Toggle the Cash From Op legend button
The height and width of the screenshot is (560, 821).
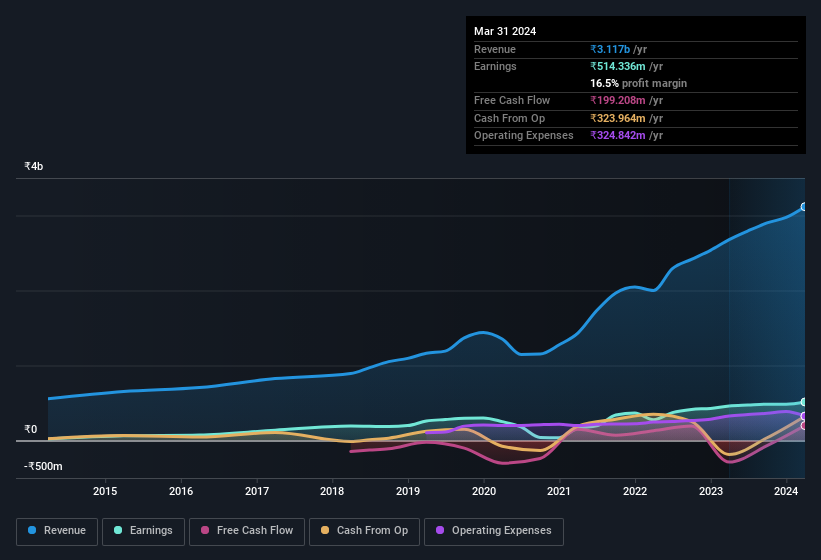pyautogui.click(x=364, y=531)
